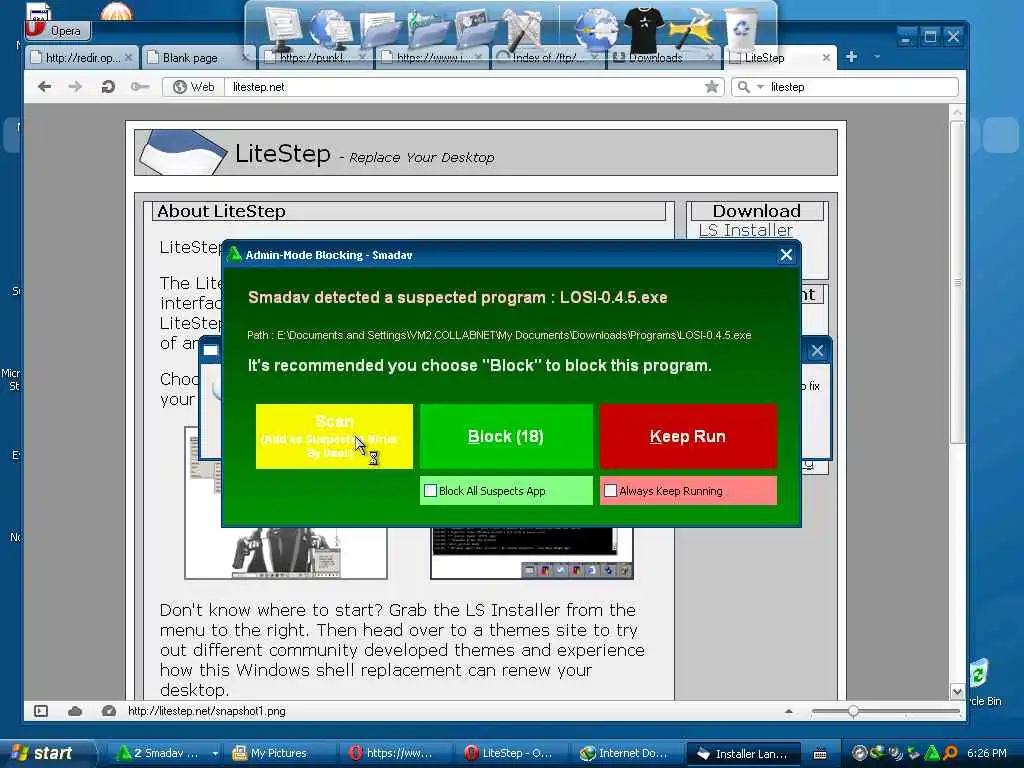The height and width of the screenshot is (768, 1024).
Task: Switch to Internet Download taskbar button
Action: tap(628, 753)
